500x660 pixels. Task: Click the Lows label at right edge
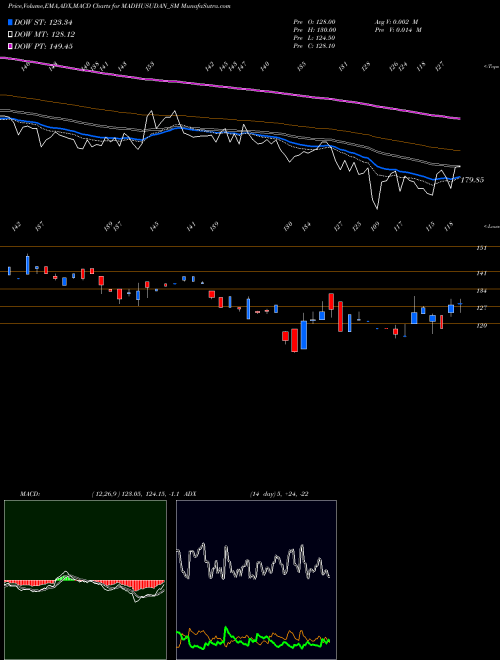pos(491,226)
